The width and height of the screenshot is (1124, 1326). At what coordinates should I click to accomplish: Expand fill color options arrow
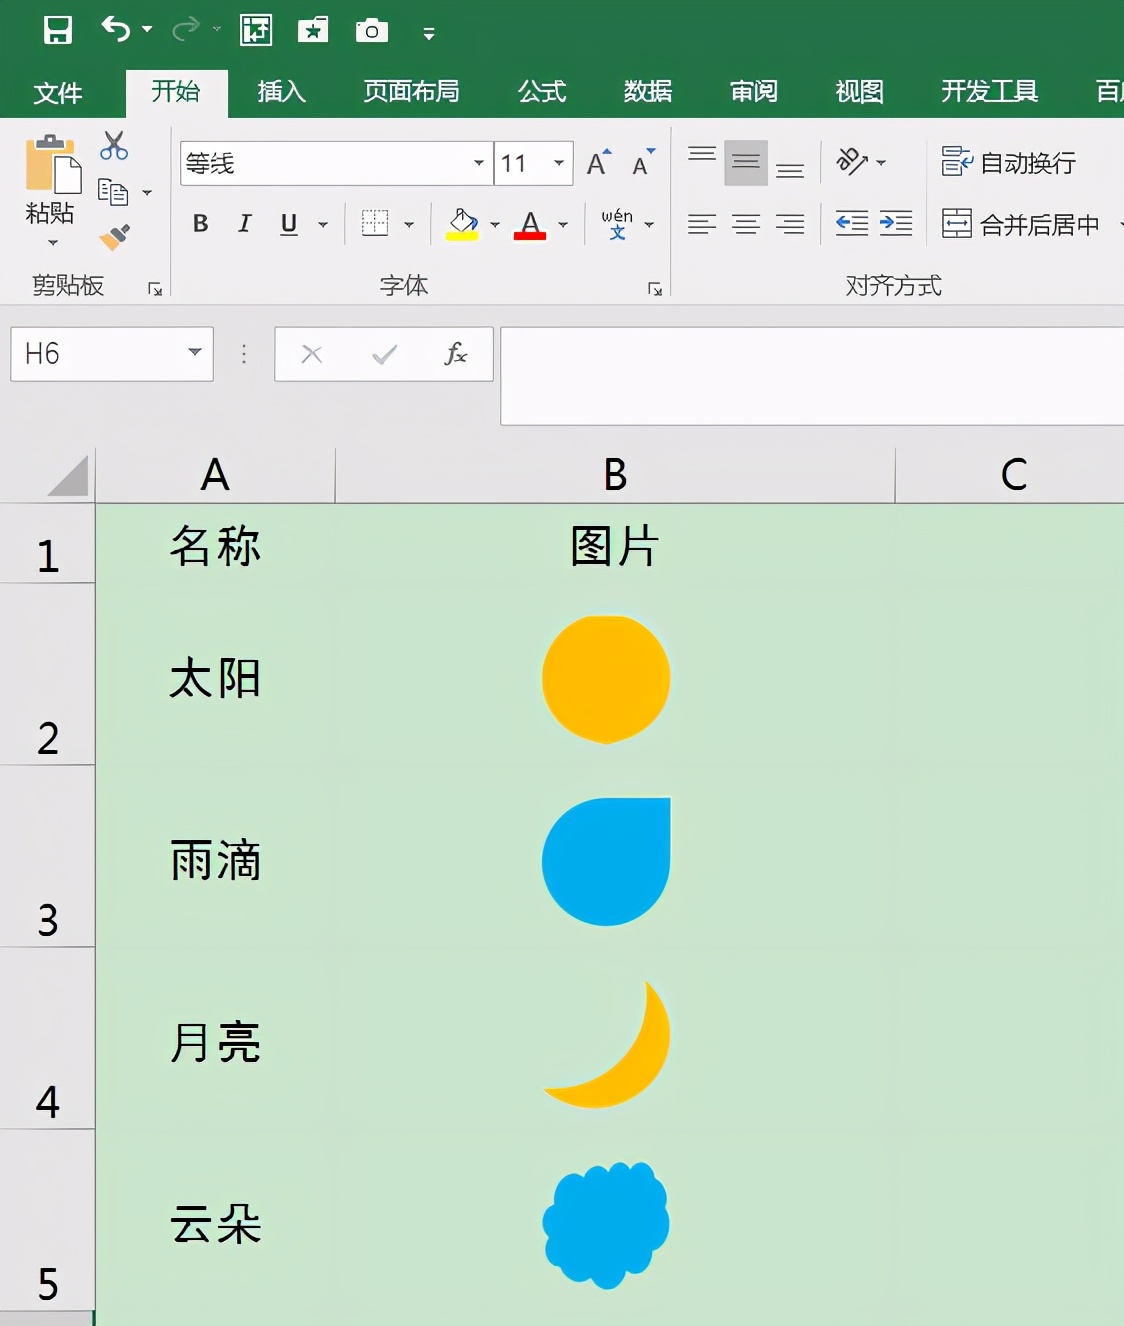point(495,225)
